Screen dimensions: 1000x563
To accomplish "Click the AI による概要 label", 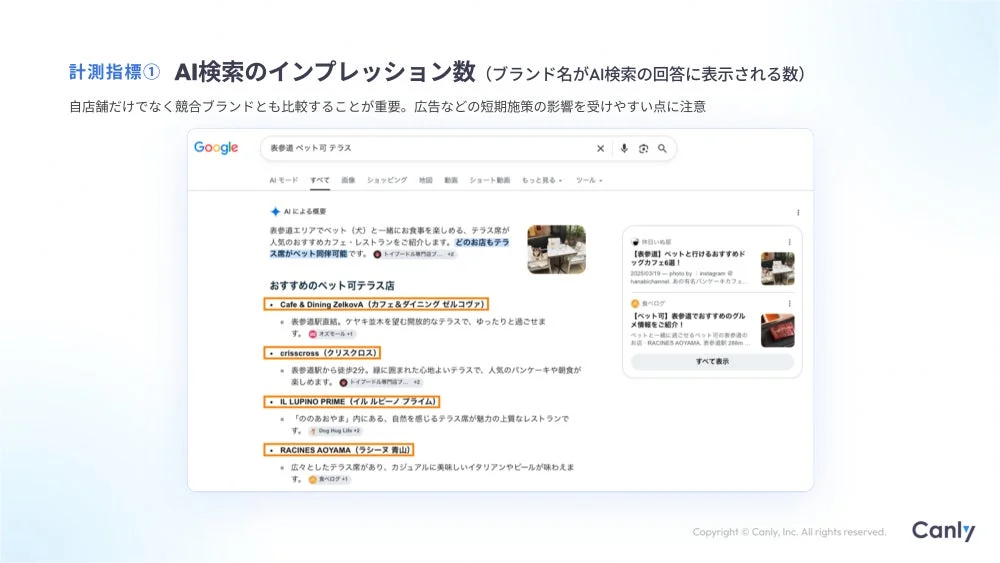I will (x=305, y=212).
